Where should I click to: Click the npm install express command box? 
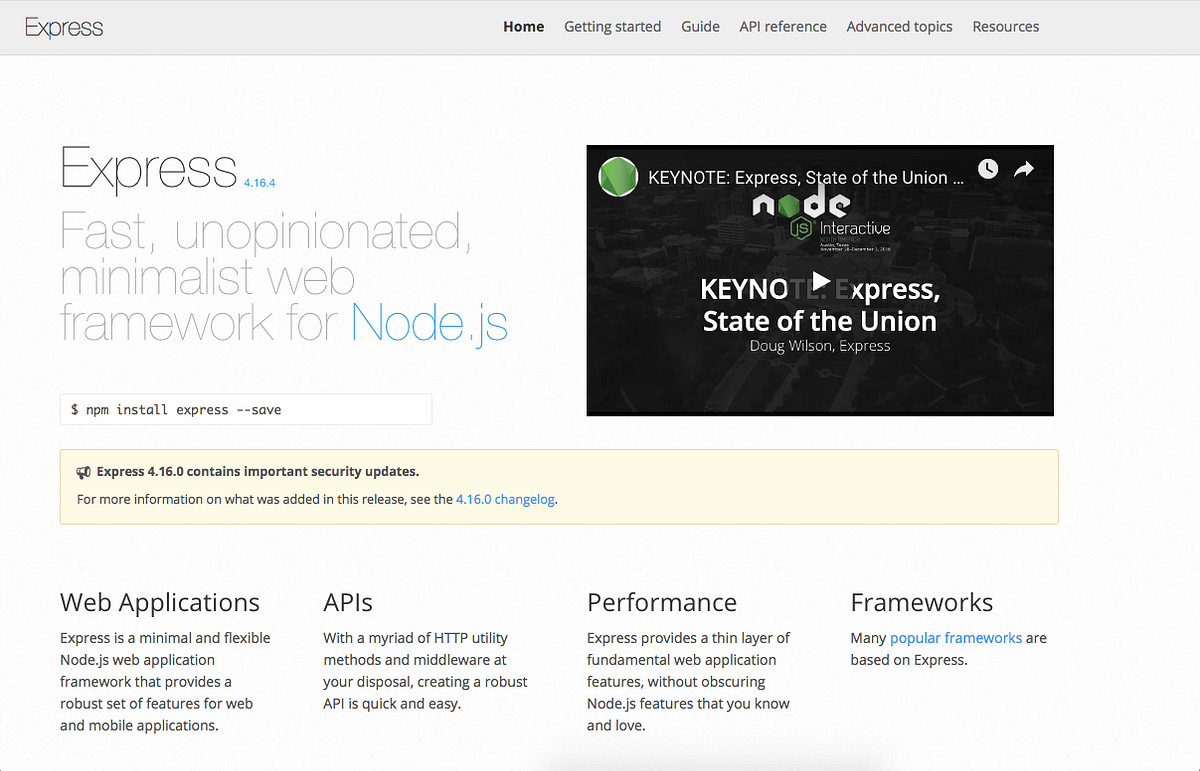(245, 409)
